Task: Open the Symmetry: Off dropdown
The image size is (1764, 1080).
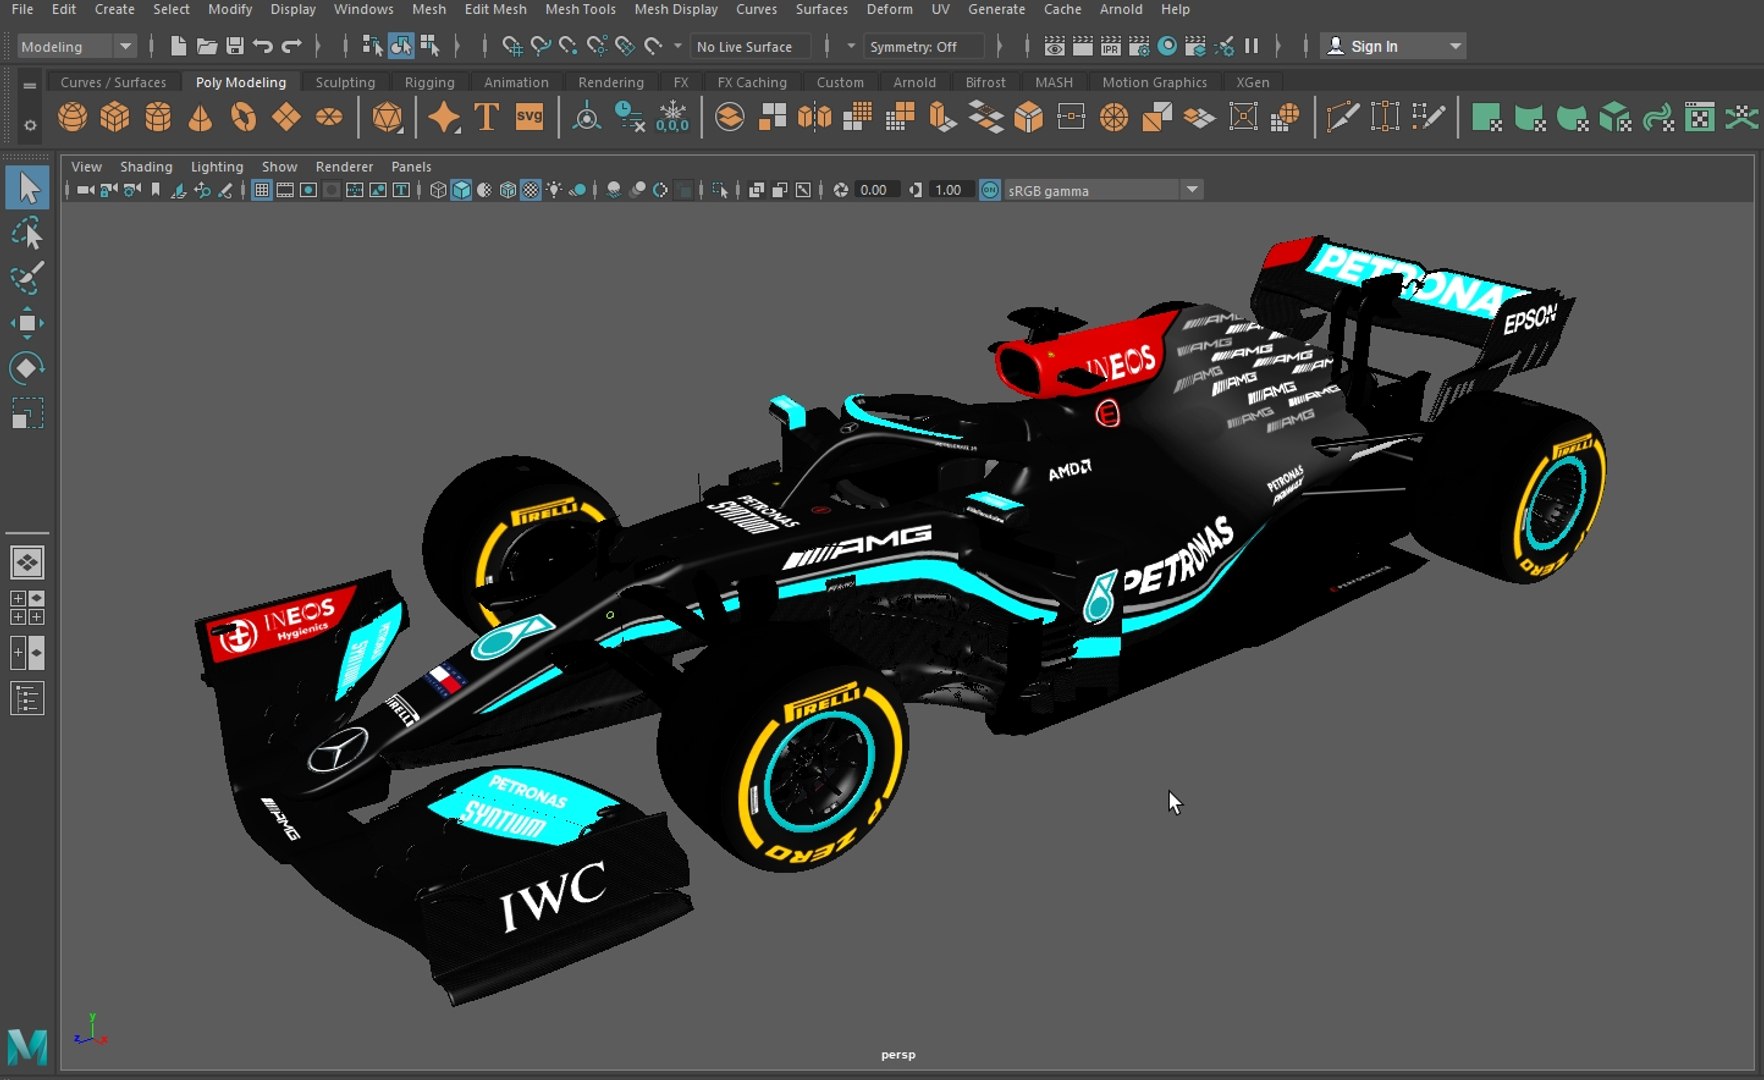Action: coord(926,46)
